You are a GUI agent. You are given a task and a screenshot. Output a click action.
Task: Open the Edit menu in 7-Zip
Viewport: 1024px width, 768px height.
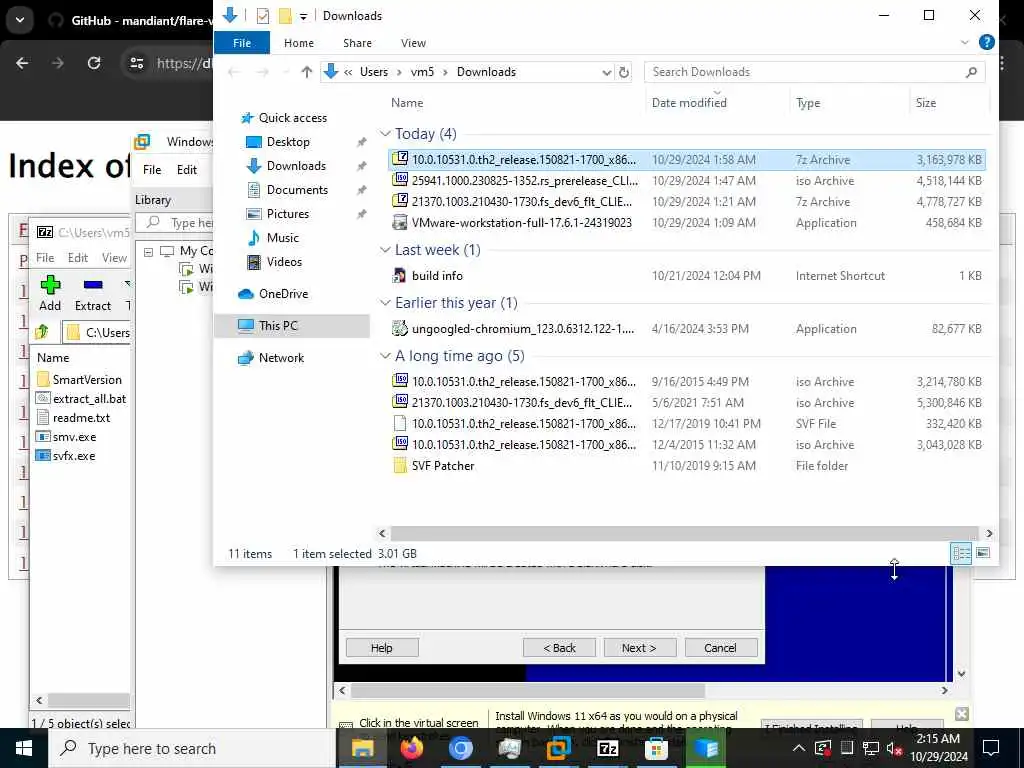click(78, 258)
